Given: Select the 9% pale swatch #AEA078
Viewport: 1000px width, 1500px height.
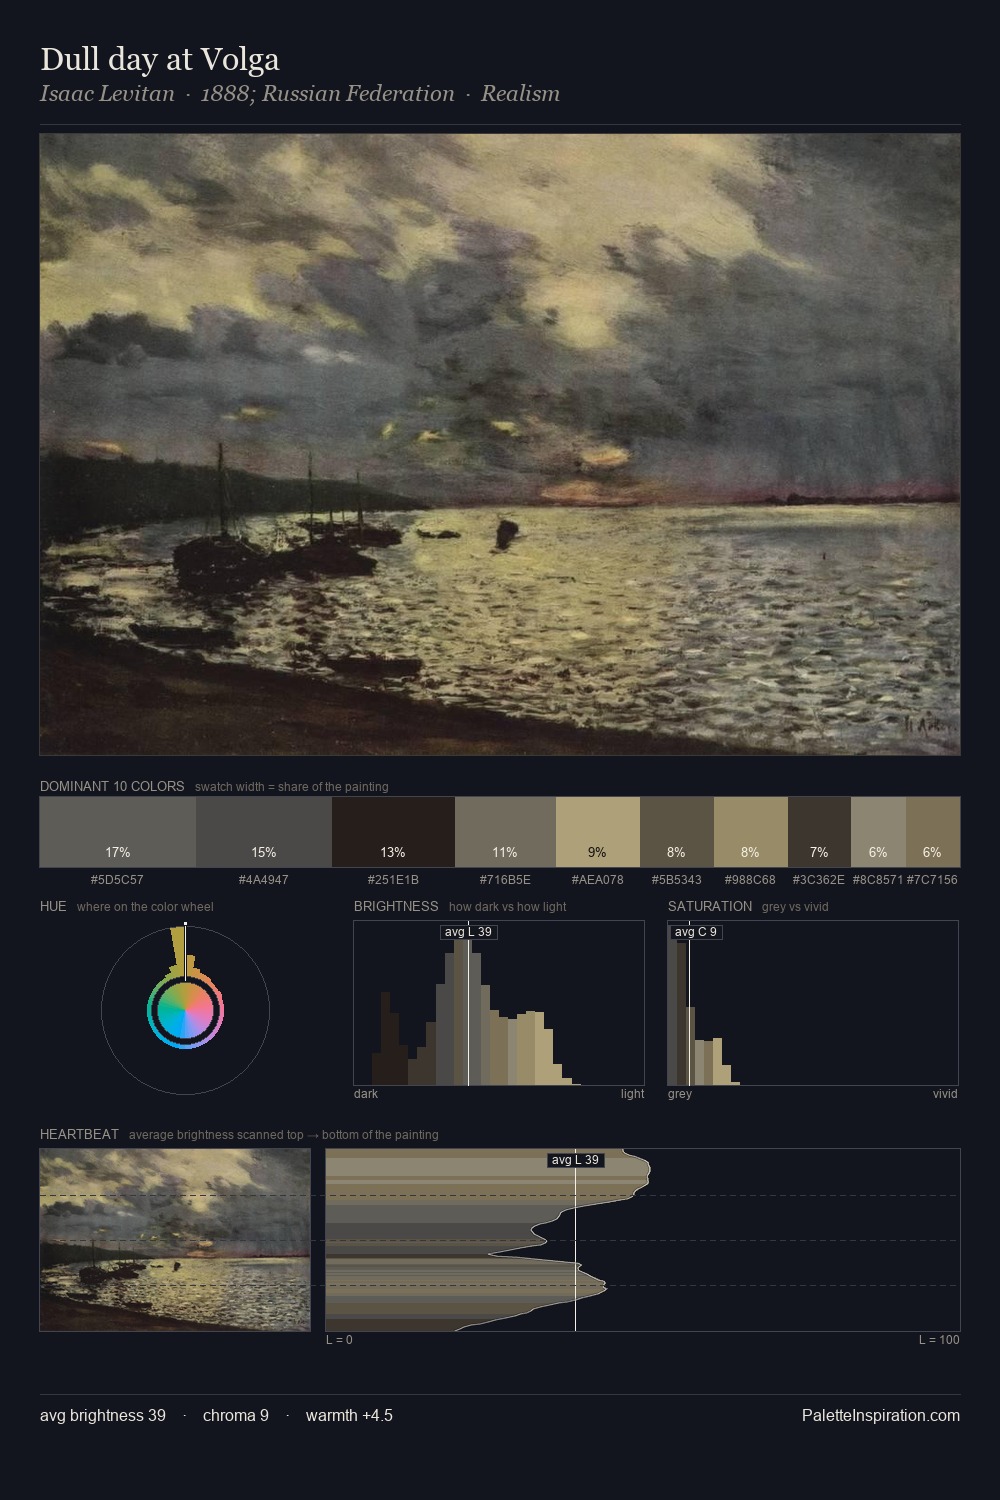Looking at the screenshot, I should point(598,832).
